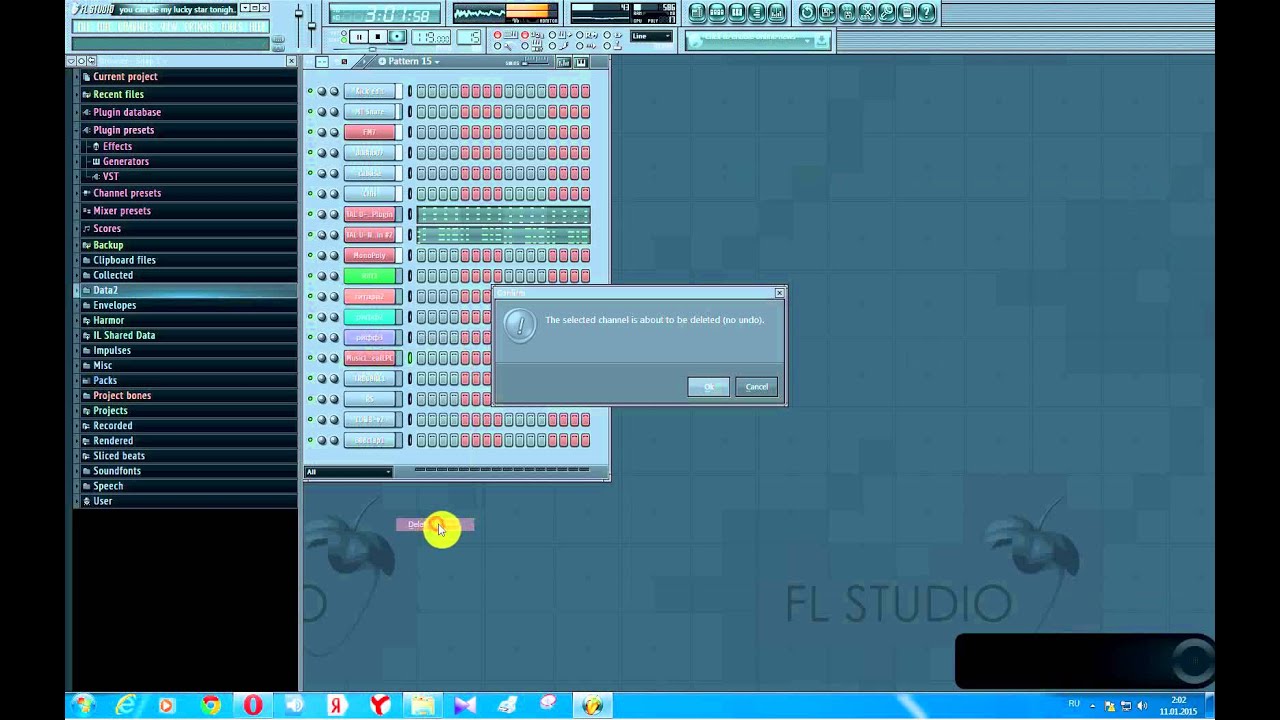Open the Playlist window from the toolbar

pyautogui.click(x=697, y=12)
